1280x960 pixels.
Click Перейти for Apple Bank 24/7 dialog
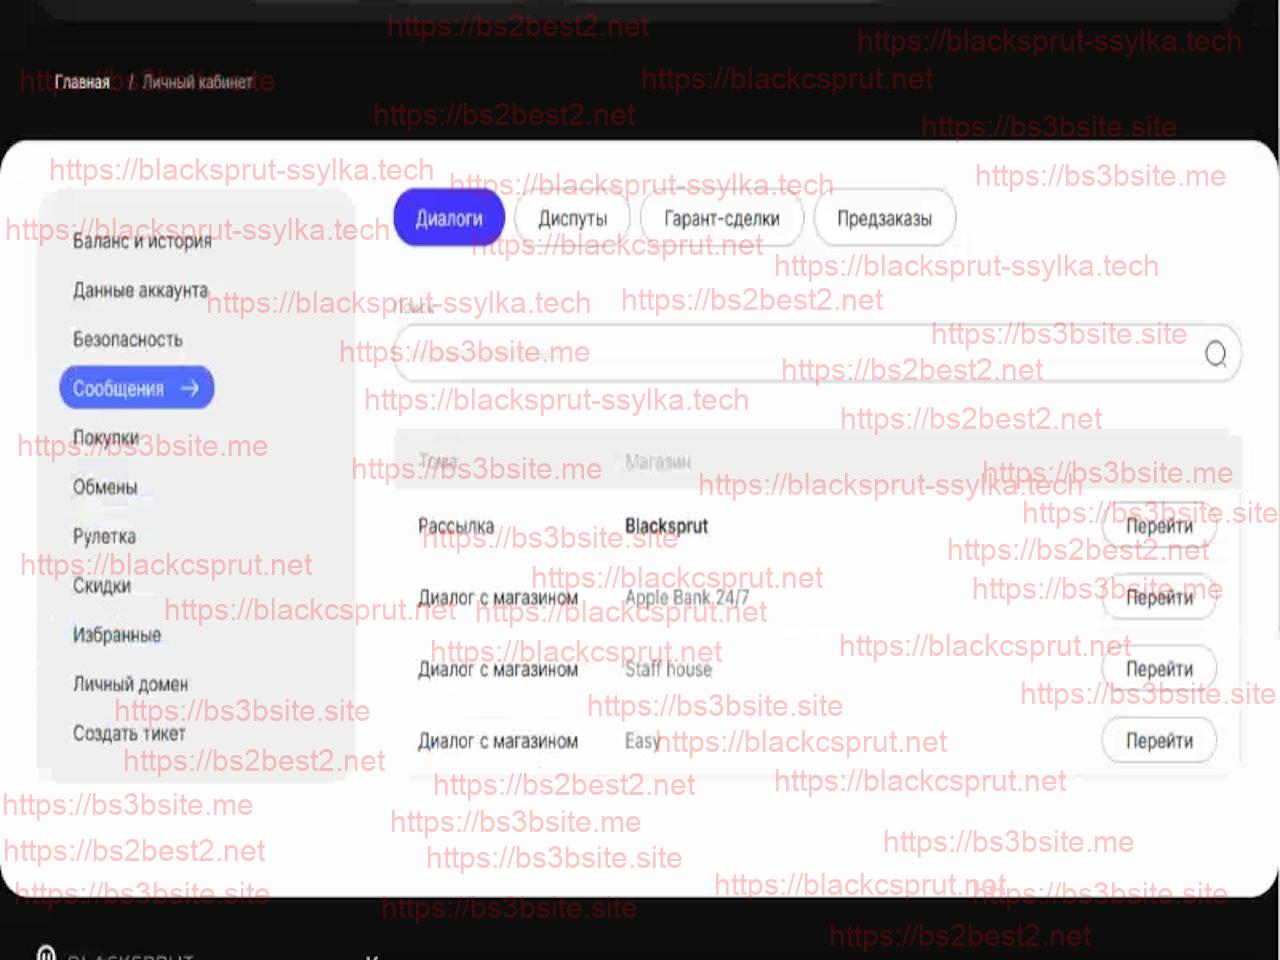[1159, 597]
